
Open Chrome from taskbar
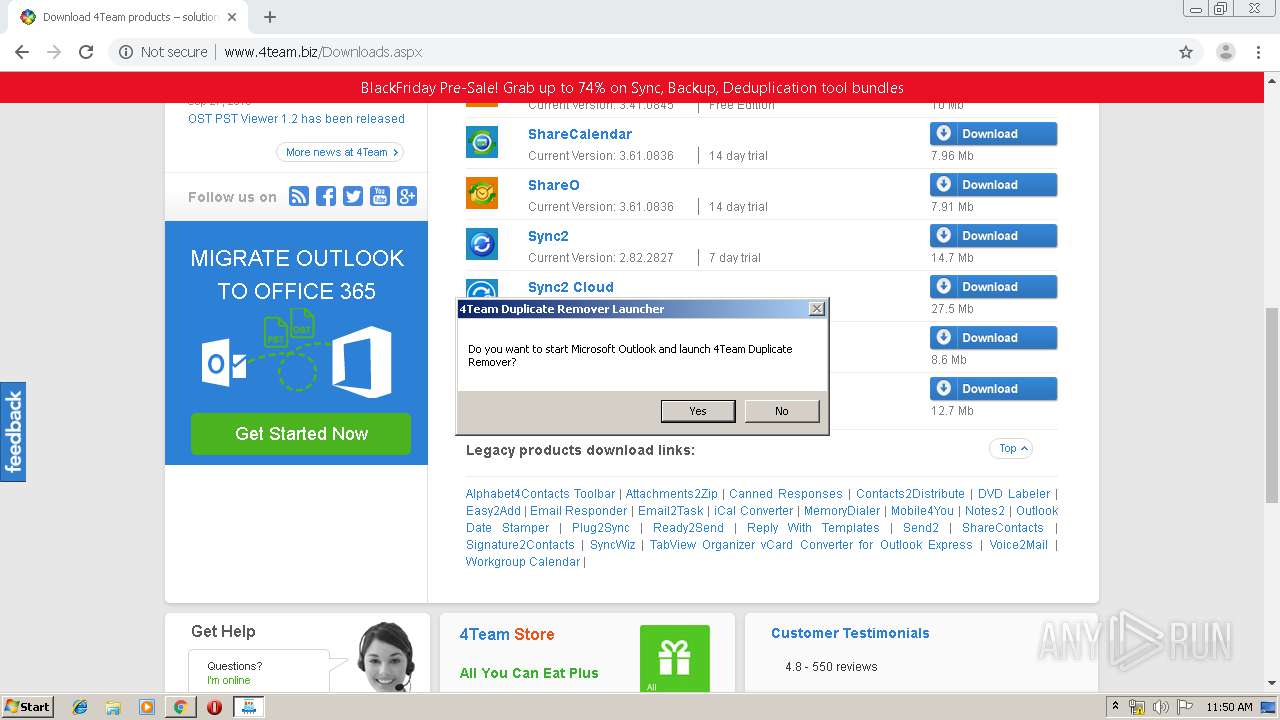180,707
